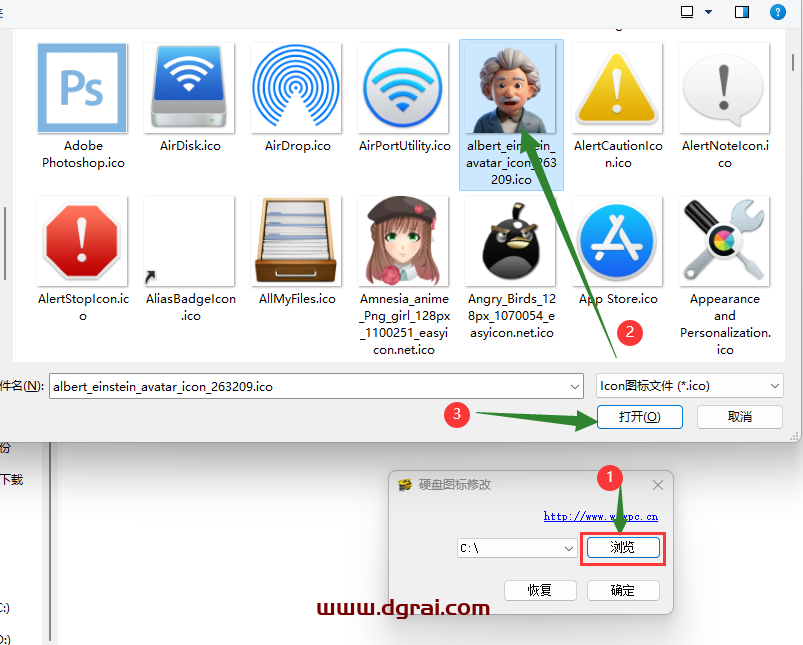Open the Icon图标文件 (*.ico) type filter
Viewport: 803px width, 645px height.
coord(690,386)
